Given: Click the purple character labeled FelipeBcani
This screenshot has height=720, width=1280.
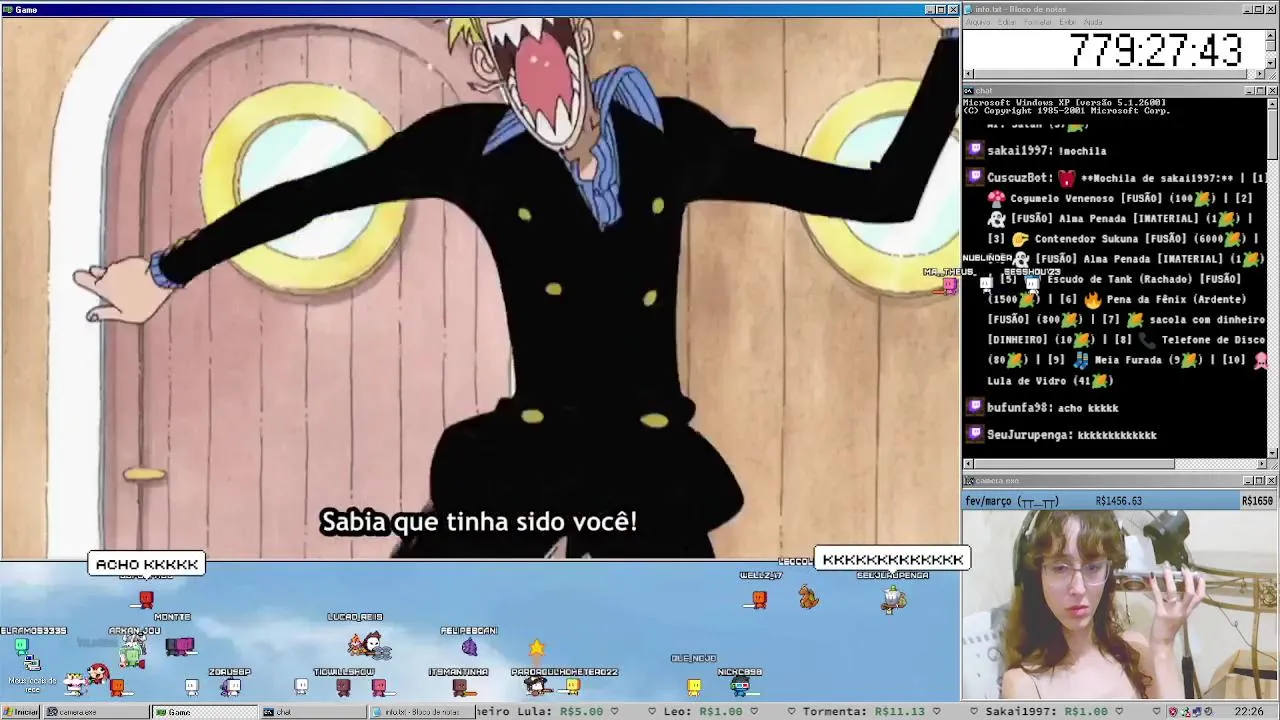Looking at the screenshot, I should pyautogui.click(x=469, y=647).
